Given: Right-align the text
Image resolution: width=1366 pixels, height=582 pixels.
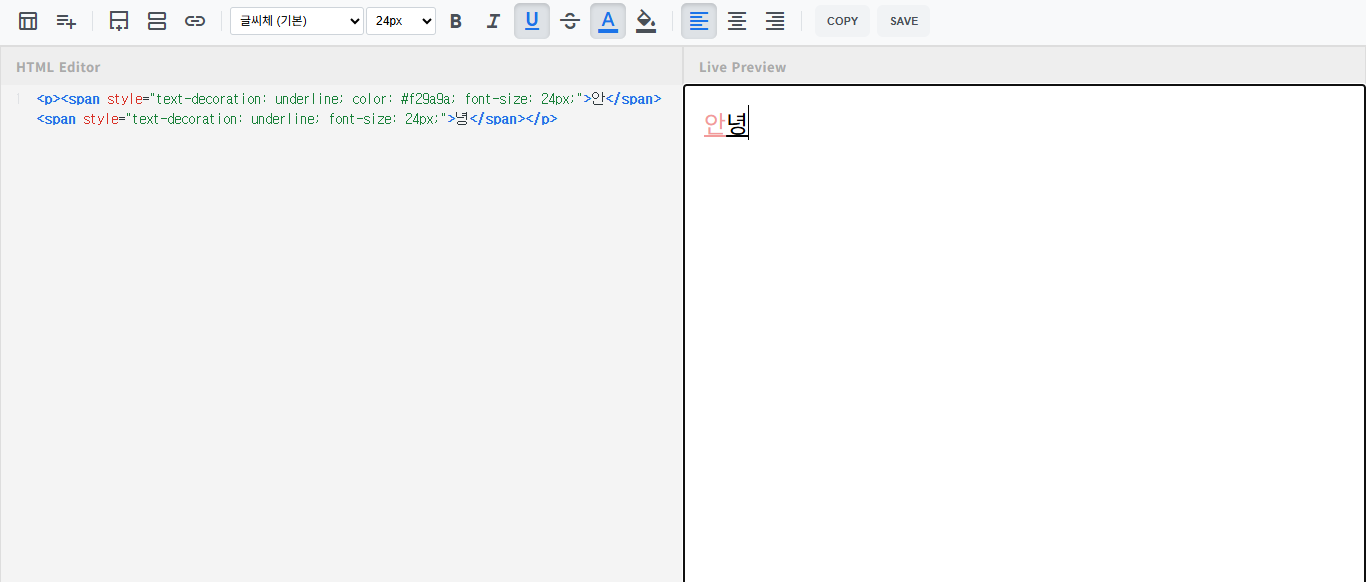Looking at the screenshot, I should [x=775, y=21].
